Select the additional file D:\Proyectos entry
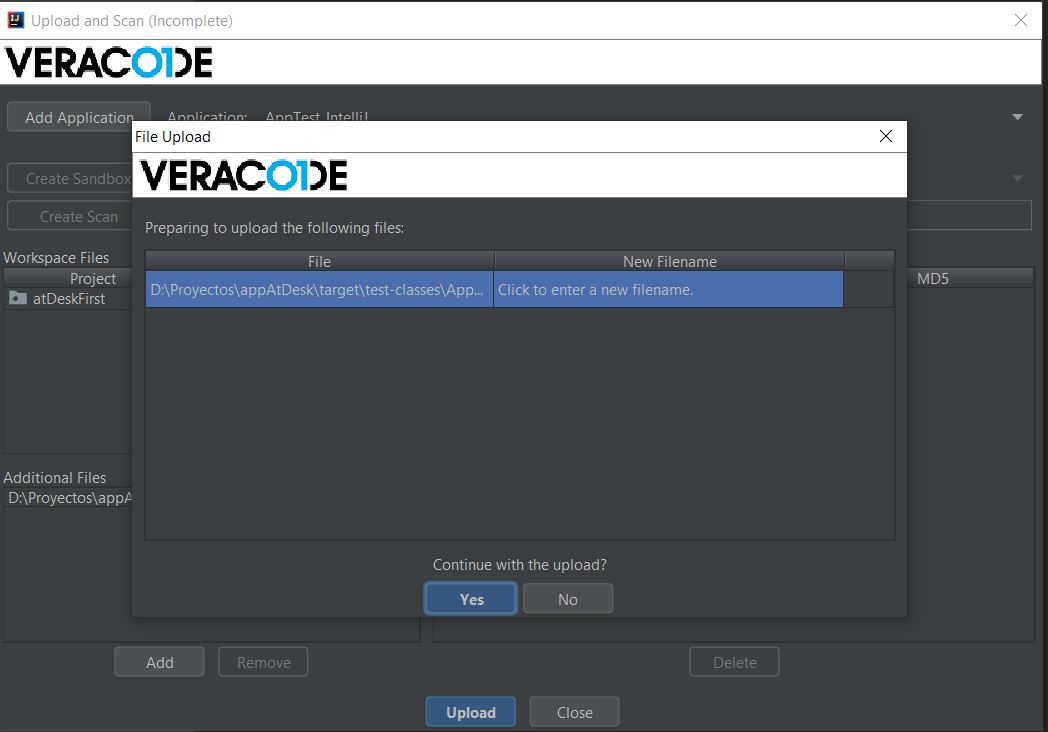1048x732 pixels. pyautogui.click(x=70, y=498)
